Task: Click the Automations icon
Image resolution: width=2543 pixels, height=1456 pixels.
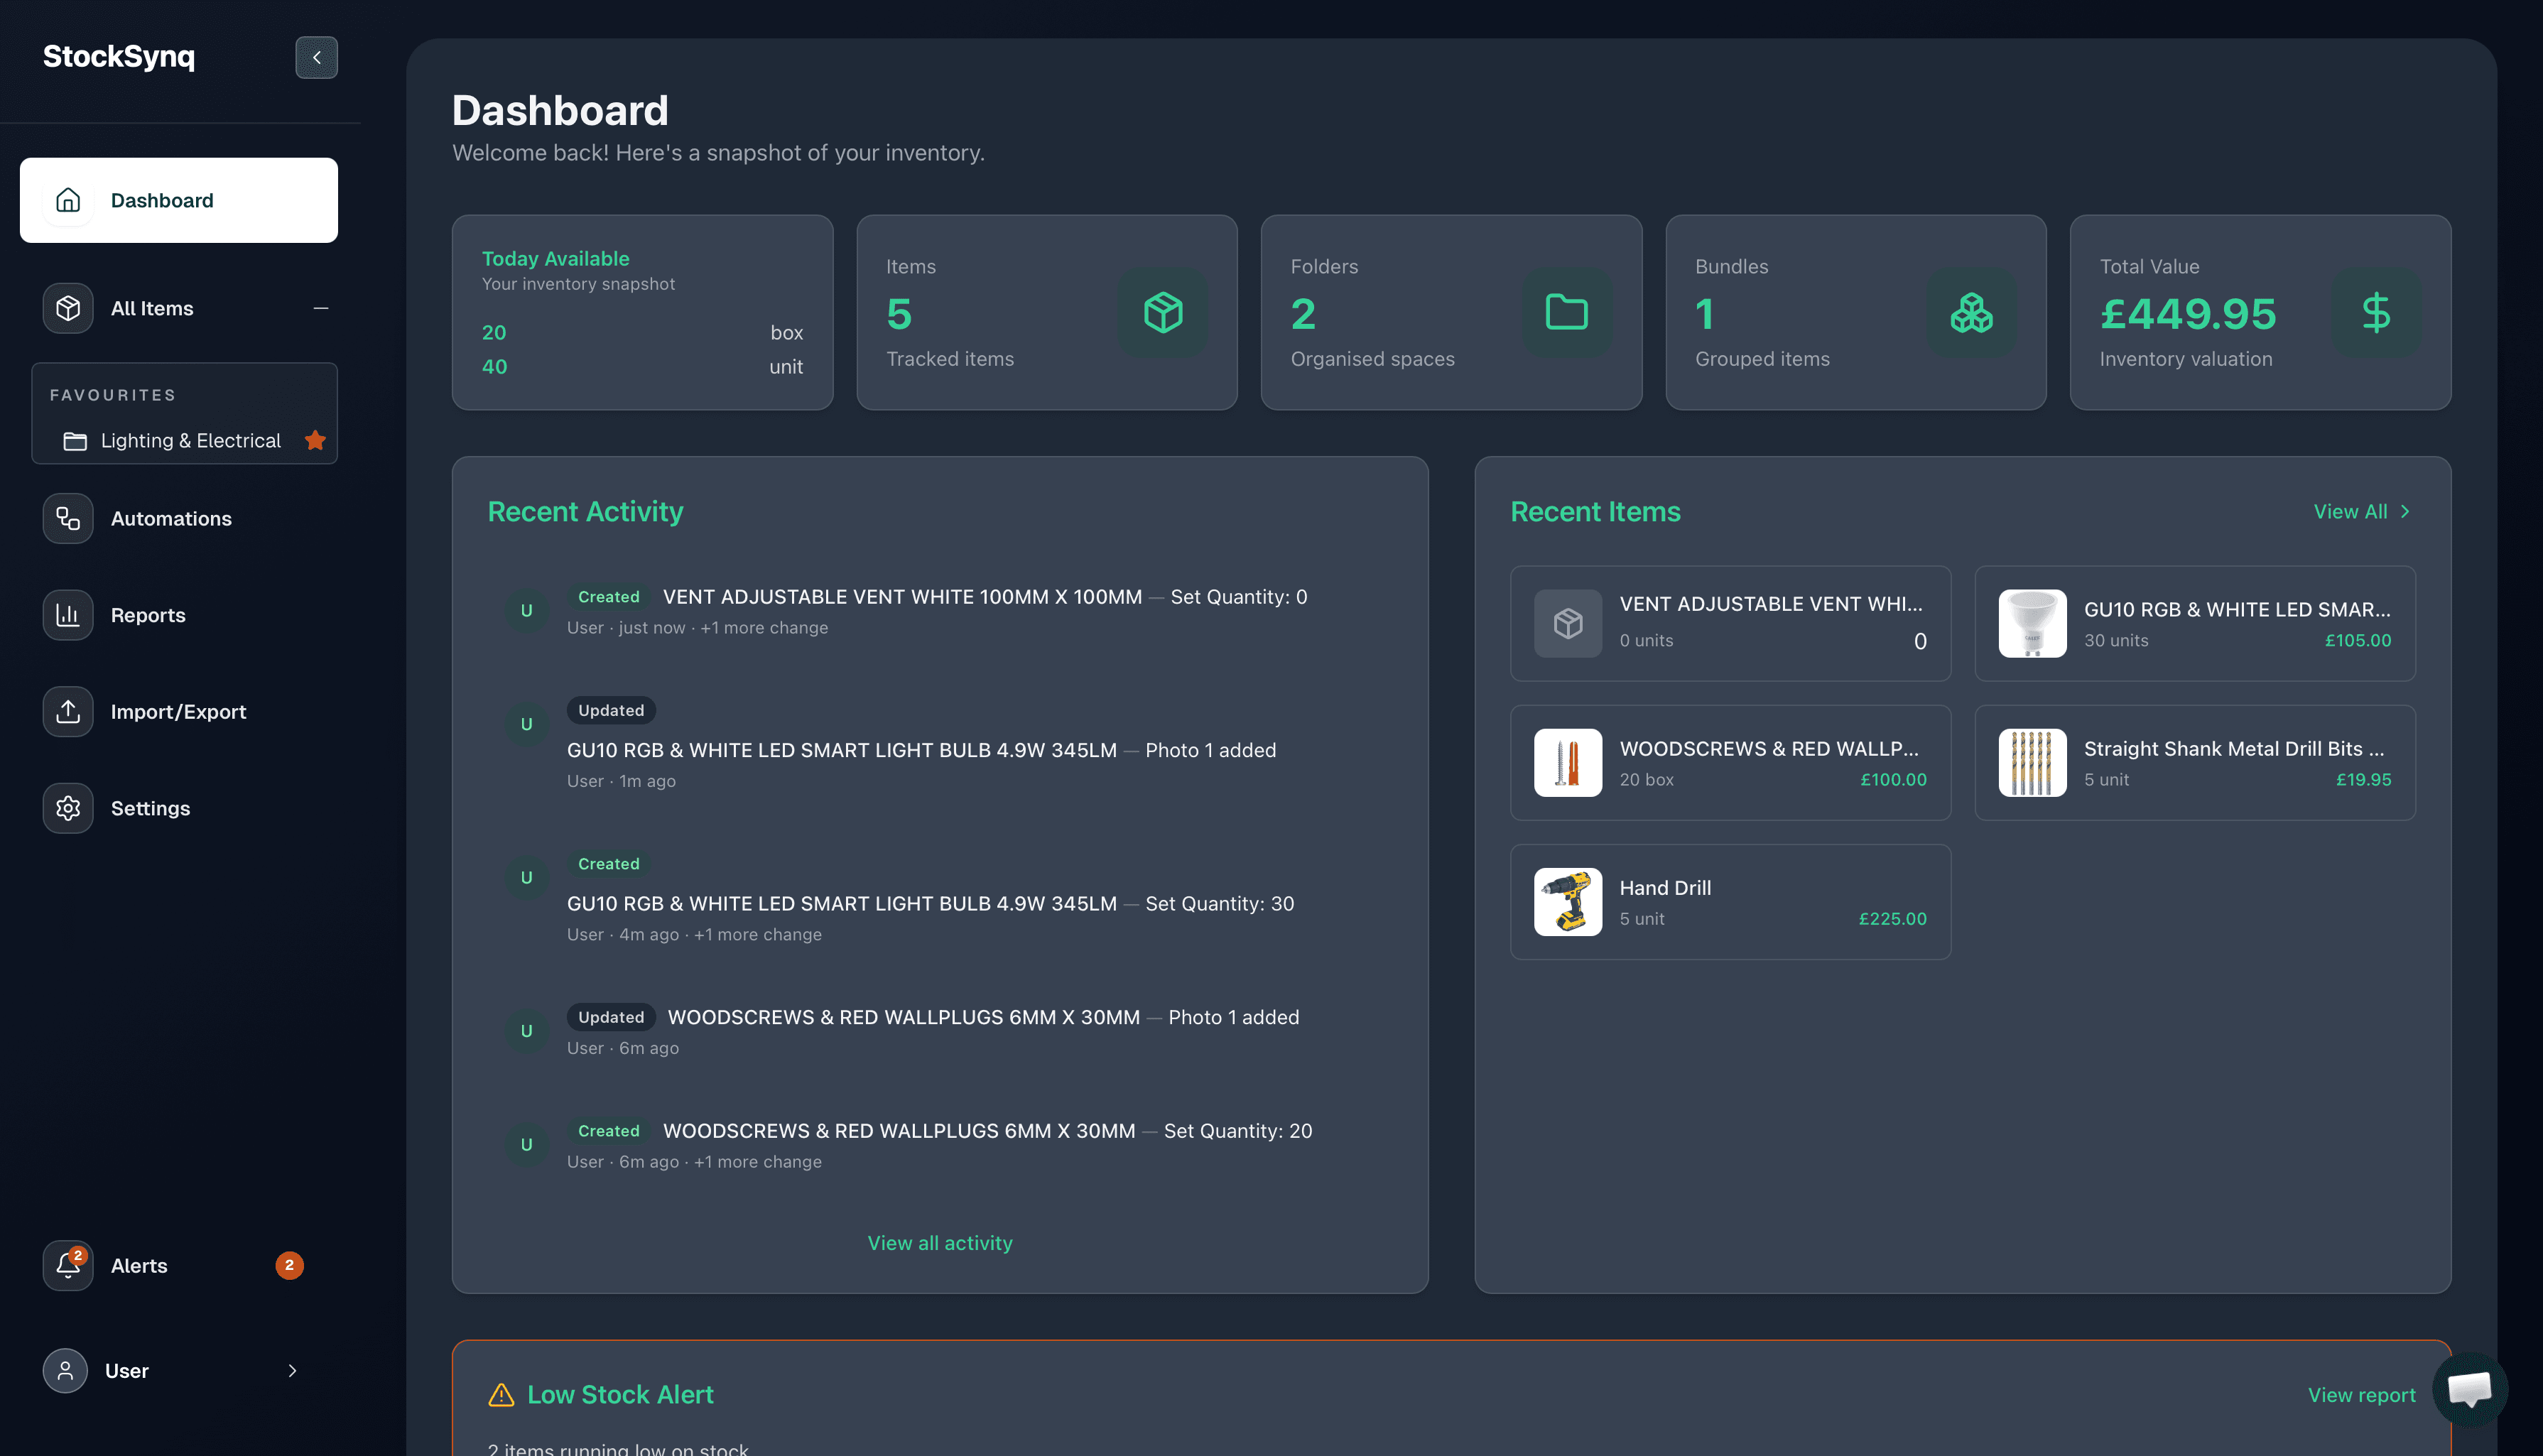Action: 68,518
